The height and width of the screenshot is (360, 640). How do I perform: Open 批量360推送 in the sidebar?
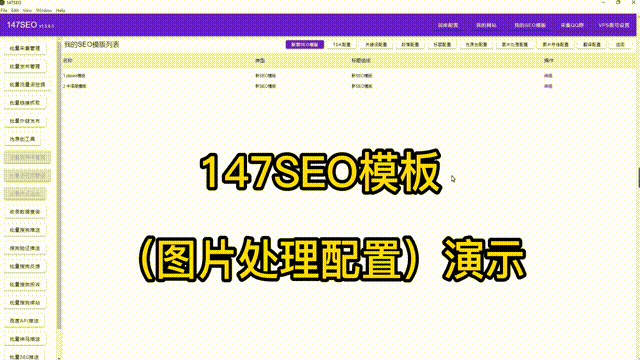(24, 357)
